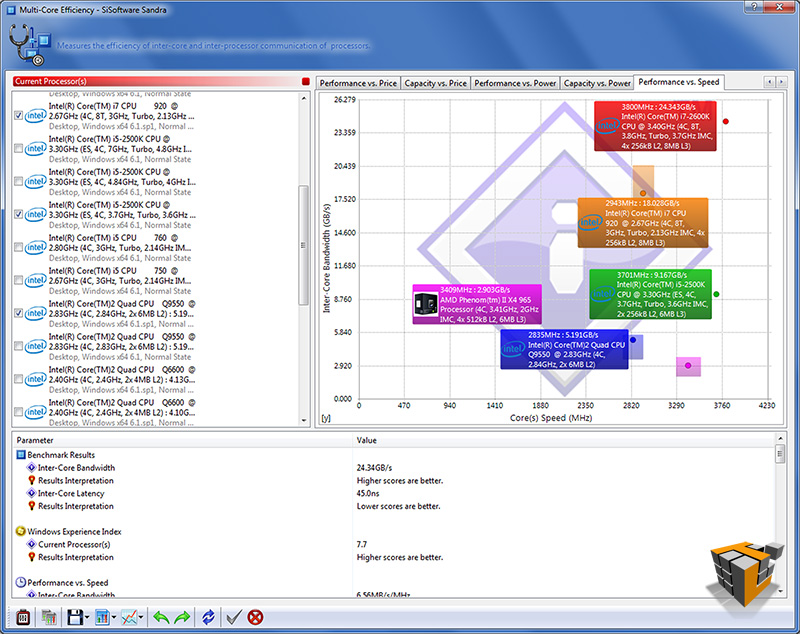
Task: Click the green i5-2500K chart label
Action: (650, 294)
